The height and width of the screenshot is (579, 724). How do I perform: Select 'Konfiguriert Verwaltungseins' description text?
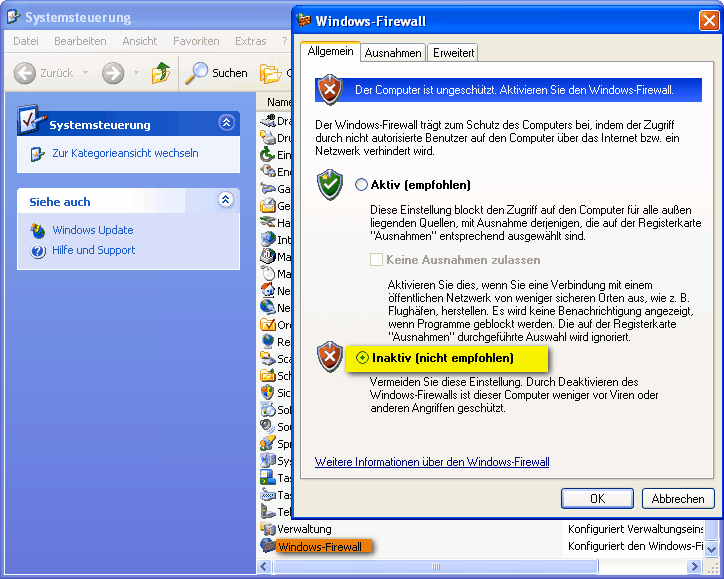(635, 529)
